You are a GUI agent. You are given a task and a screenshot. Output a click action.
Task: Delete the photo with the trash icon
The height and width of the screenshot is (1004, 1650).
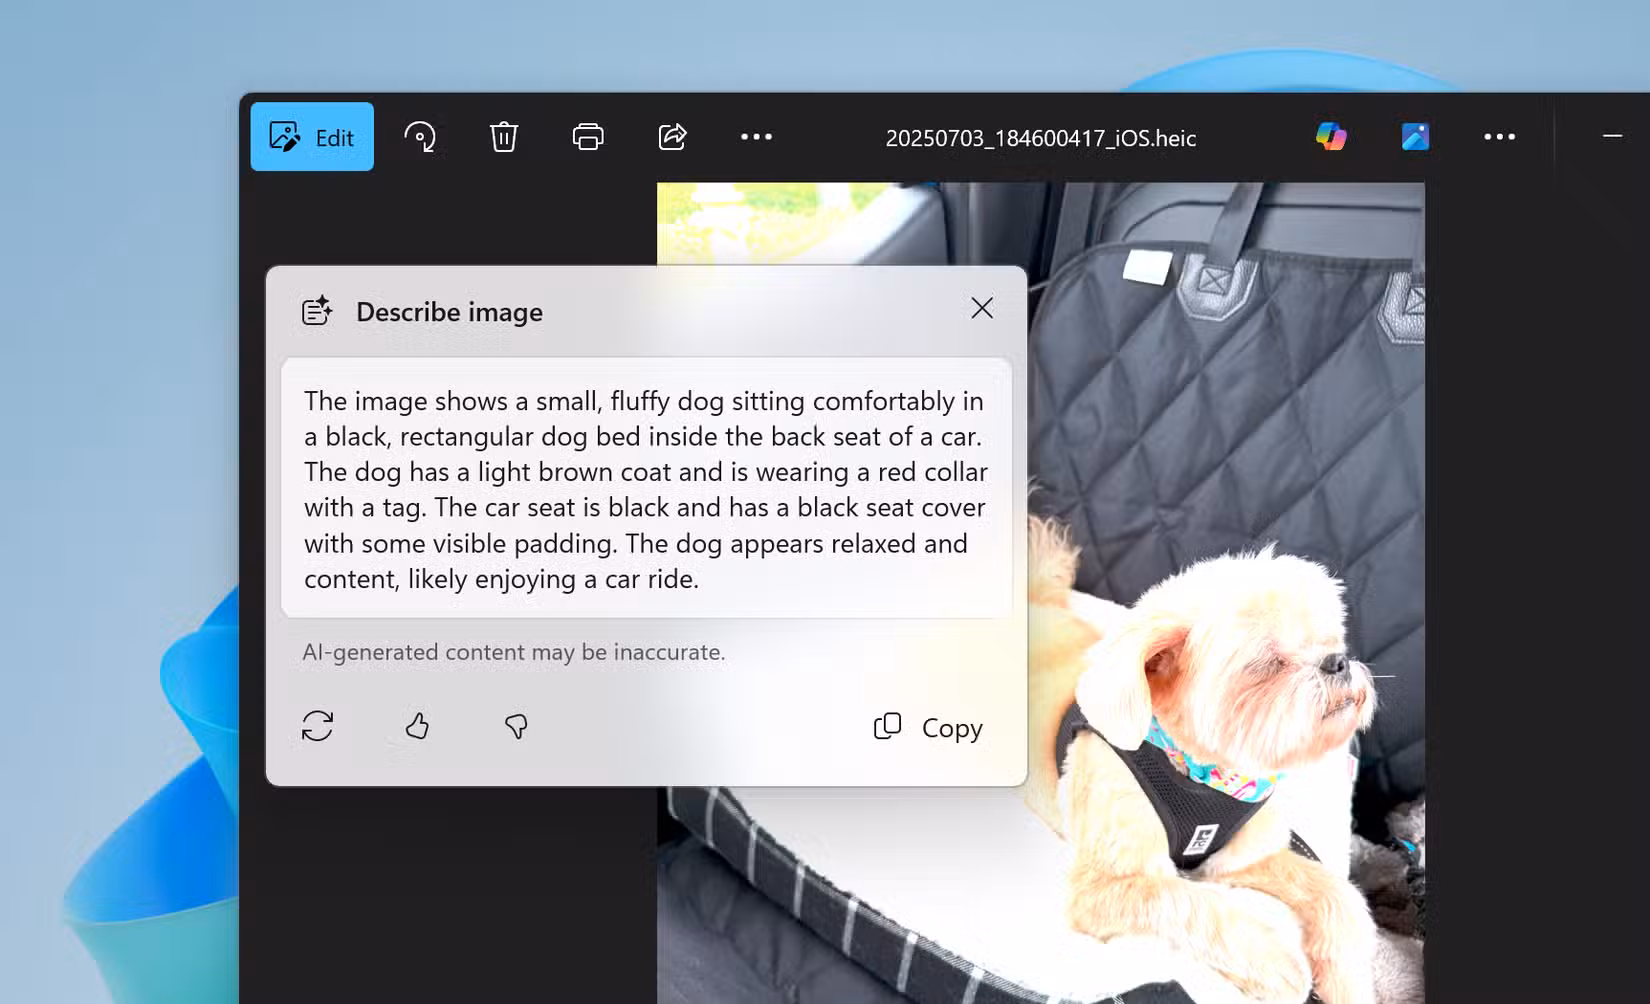(504, 137)
